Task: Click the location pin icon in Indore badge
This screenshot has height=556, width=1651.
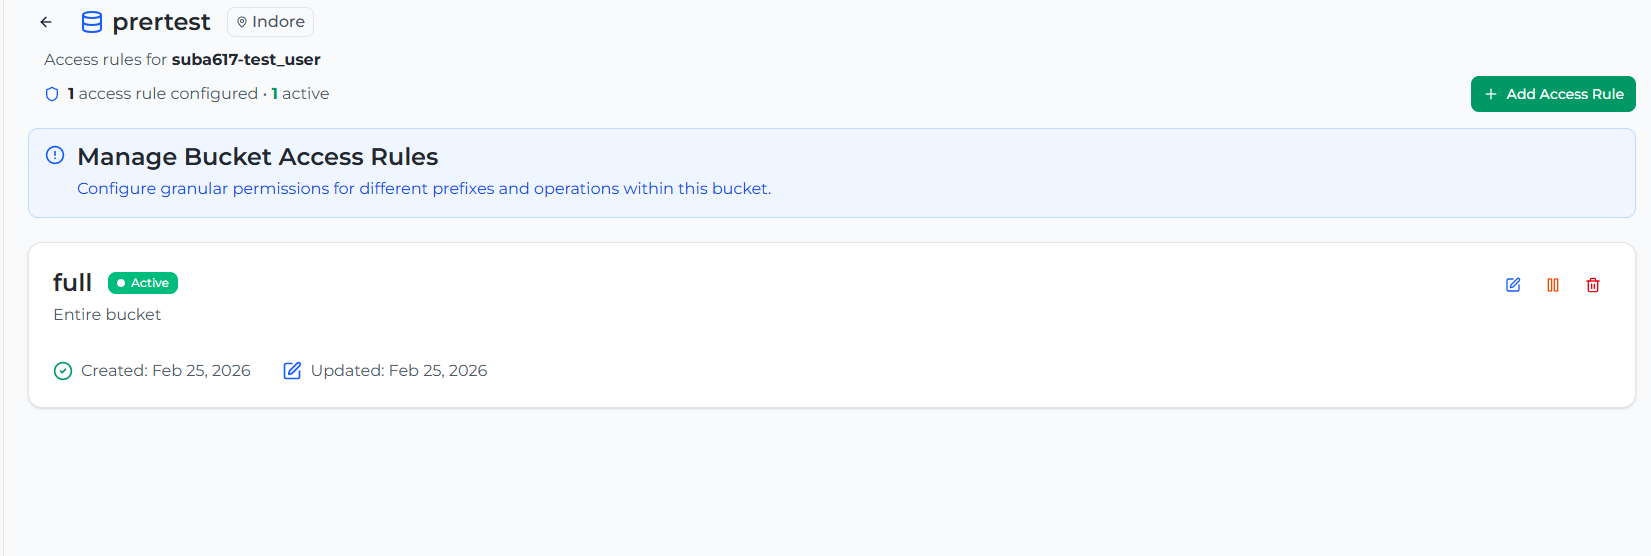Action: click(x=242, y=22)
